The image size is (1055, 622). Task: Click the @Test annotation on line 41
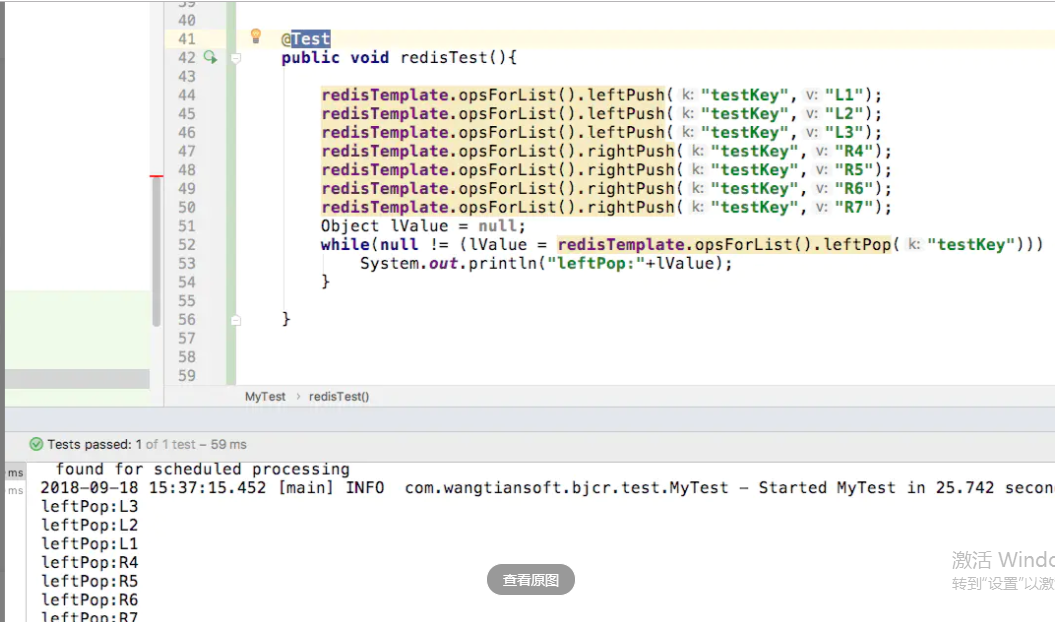click(x=306, y=39)
